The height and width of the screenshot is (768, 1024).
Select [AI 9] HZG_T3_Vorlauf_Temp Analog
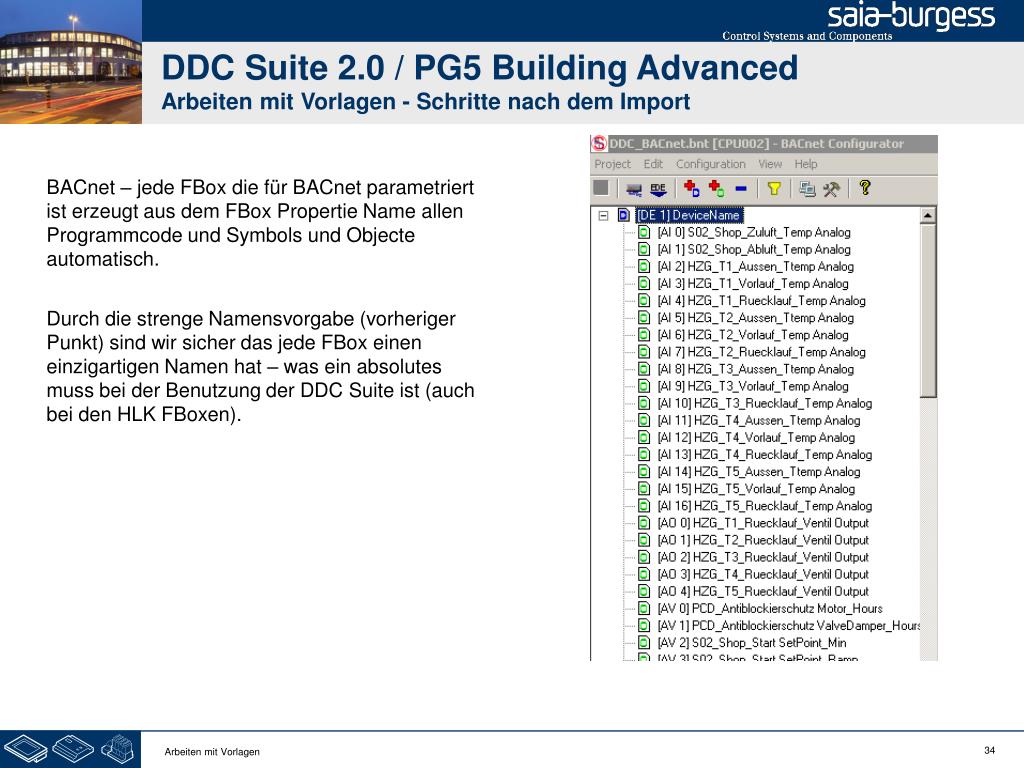[753, 386]
